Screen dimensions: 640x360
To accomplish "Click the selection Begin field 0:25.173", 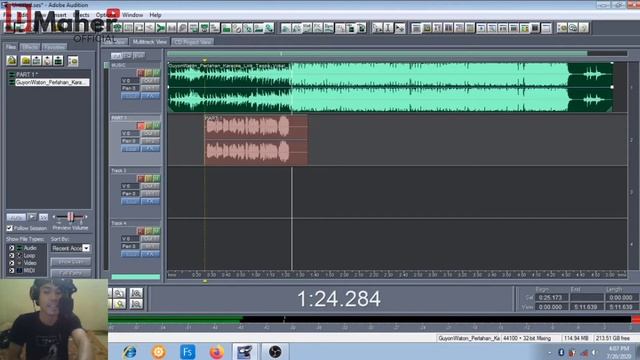I will pos(551,298).
